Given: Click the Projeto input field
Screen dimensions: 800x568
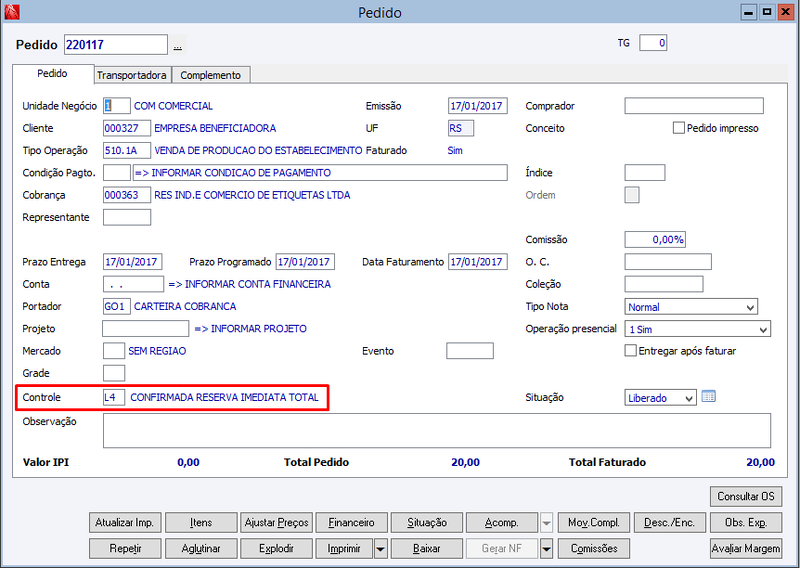Looking at the screenshot, I should point(145,329).
